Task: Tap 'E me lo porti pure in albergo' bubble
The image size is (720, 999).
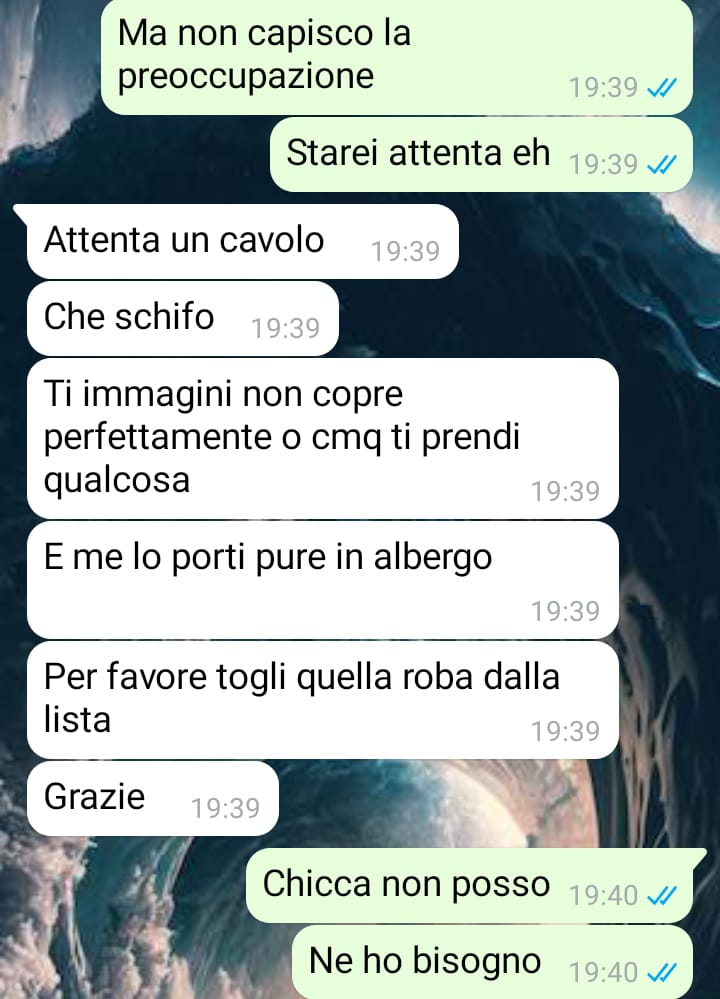Action: 323,580
